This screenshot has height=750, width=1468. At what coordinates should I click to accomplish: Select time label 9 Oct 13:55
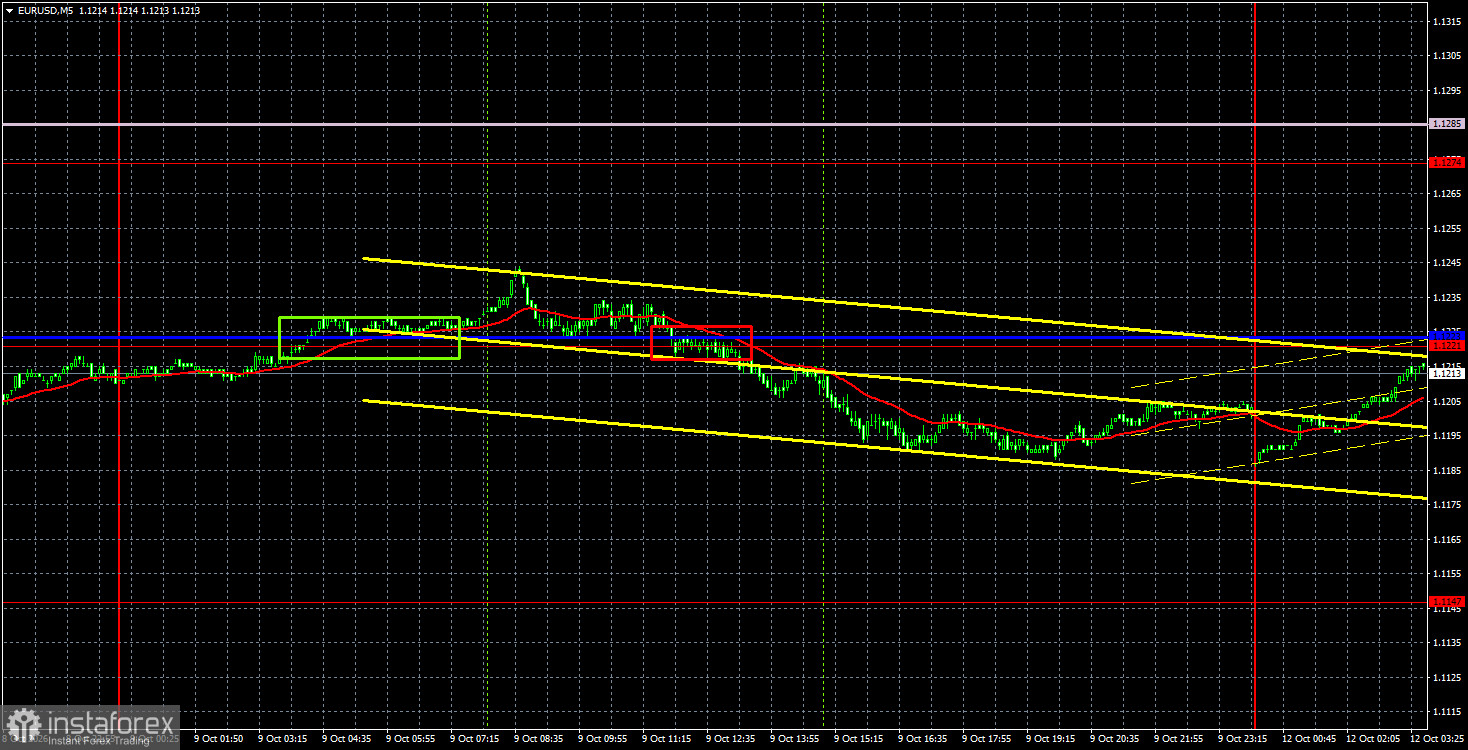click(795, 739)
